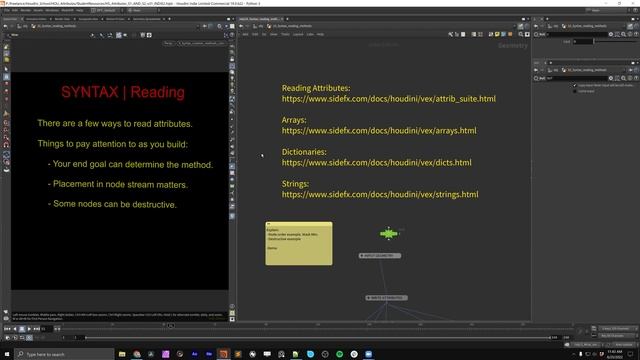Open the Arrays arrays.html documentation link
The height and width of the screenshot is (360, 640).
[379, 131]
